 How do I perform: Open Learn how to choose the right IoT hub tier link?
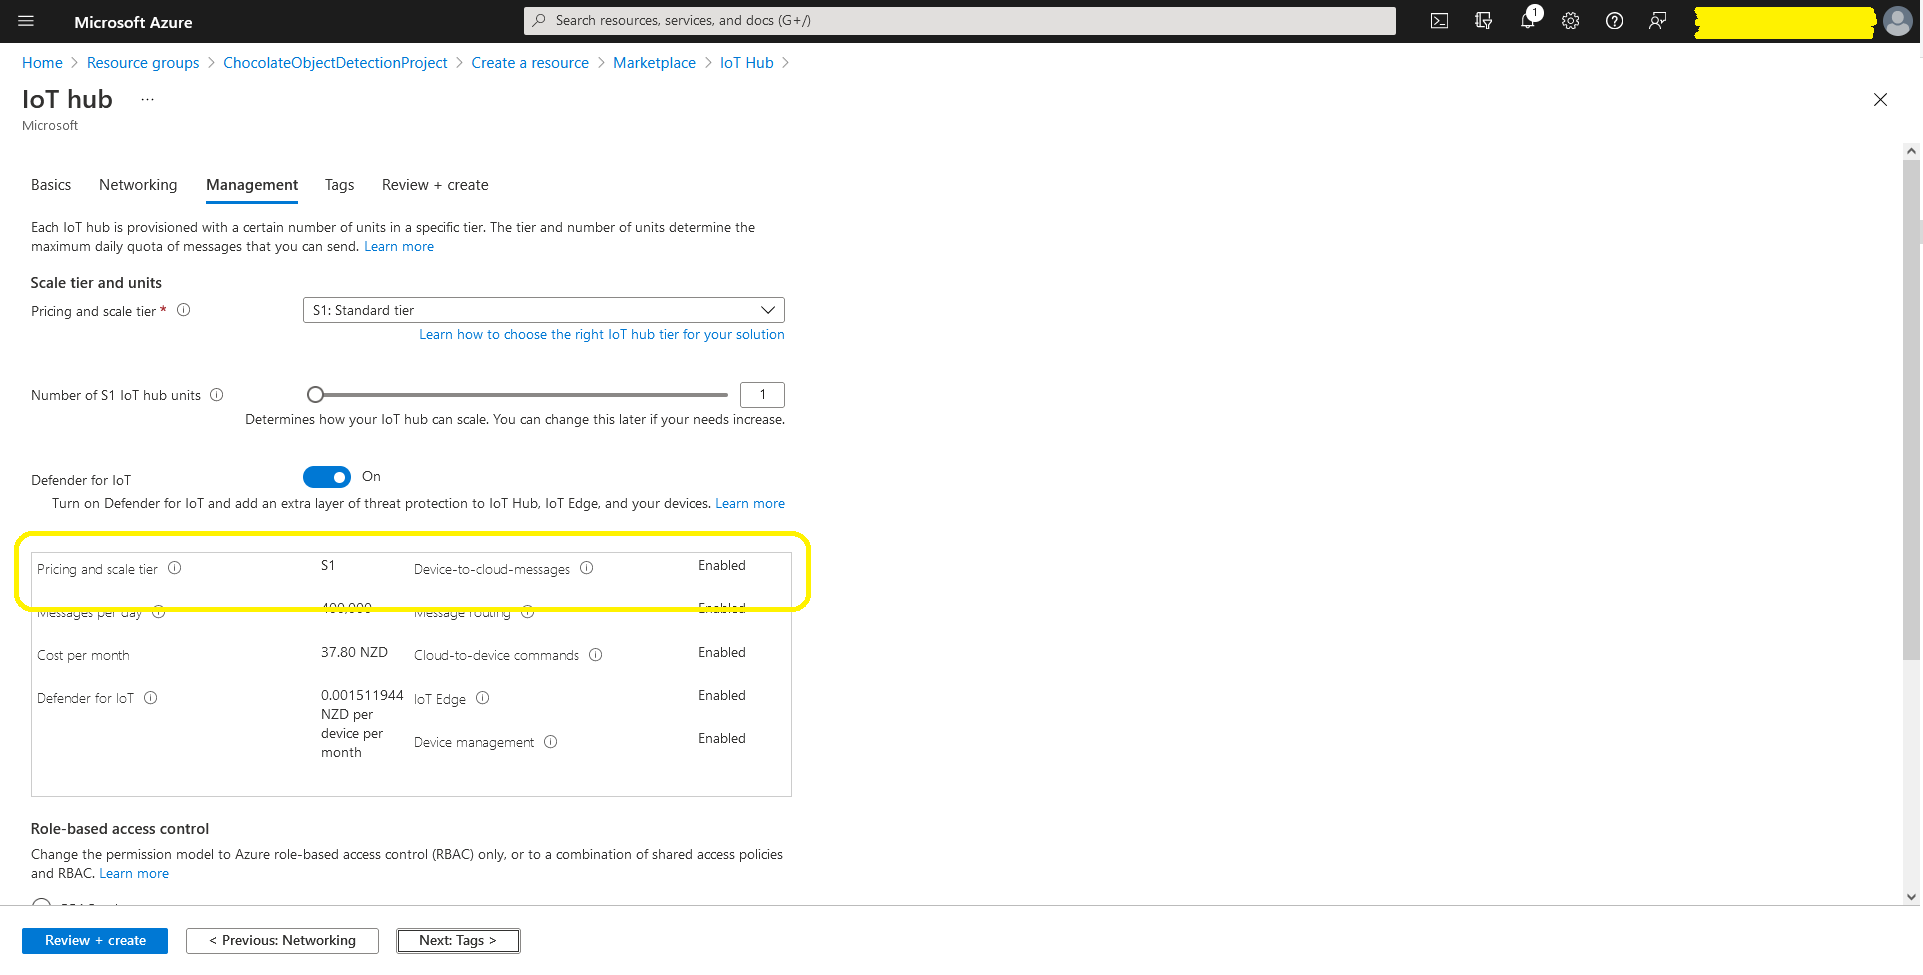click(601, 335)
